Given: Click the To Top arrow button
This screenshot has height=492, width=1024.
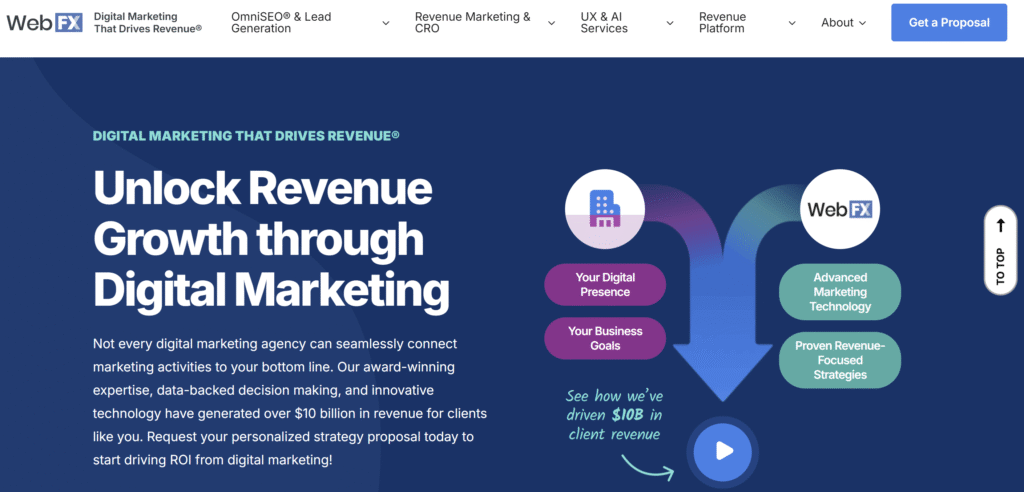Looking at the screenshot, I should coord(1000,250).
